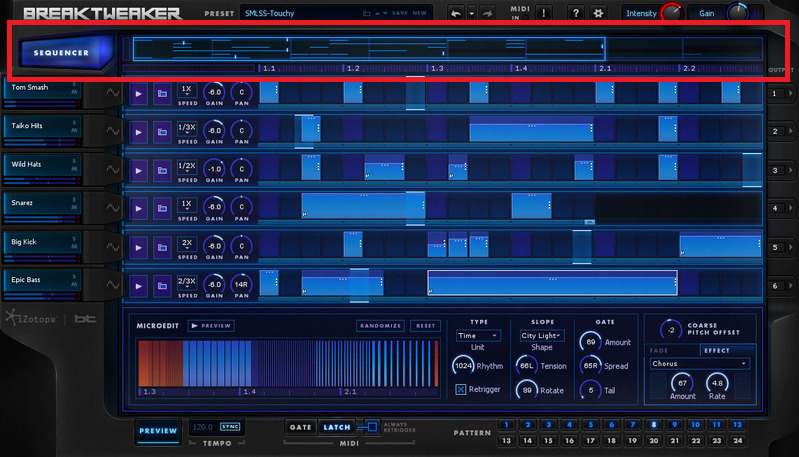The width and height of the screenshot is (799, 457).
Task: Open the settings gear icon
Action: pos(599,14)
